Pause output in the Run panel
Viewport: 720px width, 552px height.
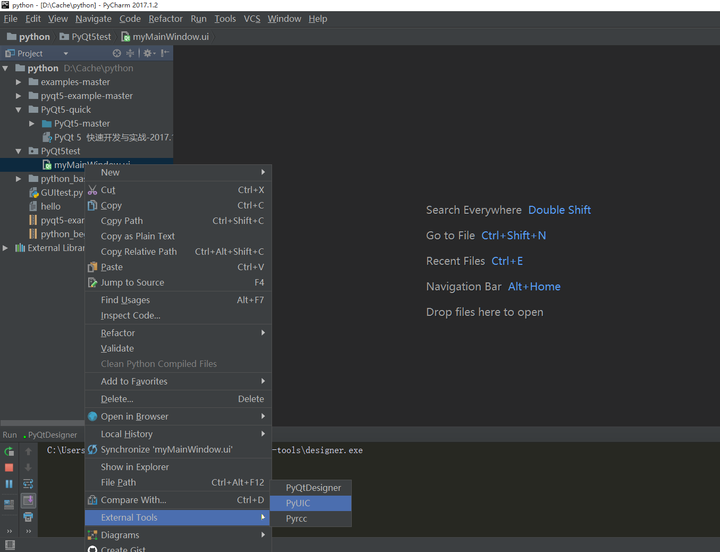click(9, 484)
